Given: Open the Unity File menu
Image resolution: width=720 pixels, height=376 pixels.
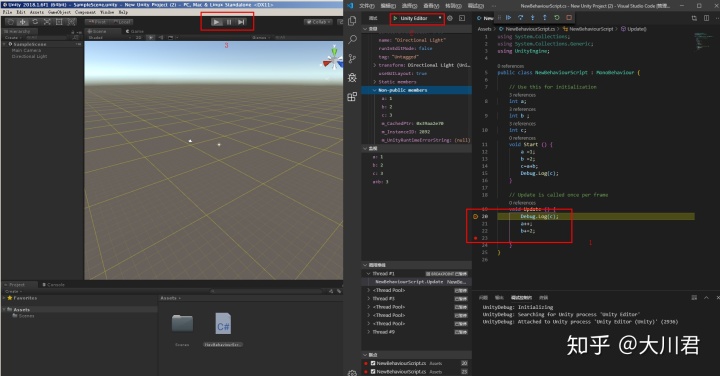Looking at the screenshot, I should click(x=7, y=12).
